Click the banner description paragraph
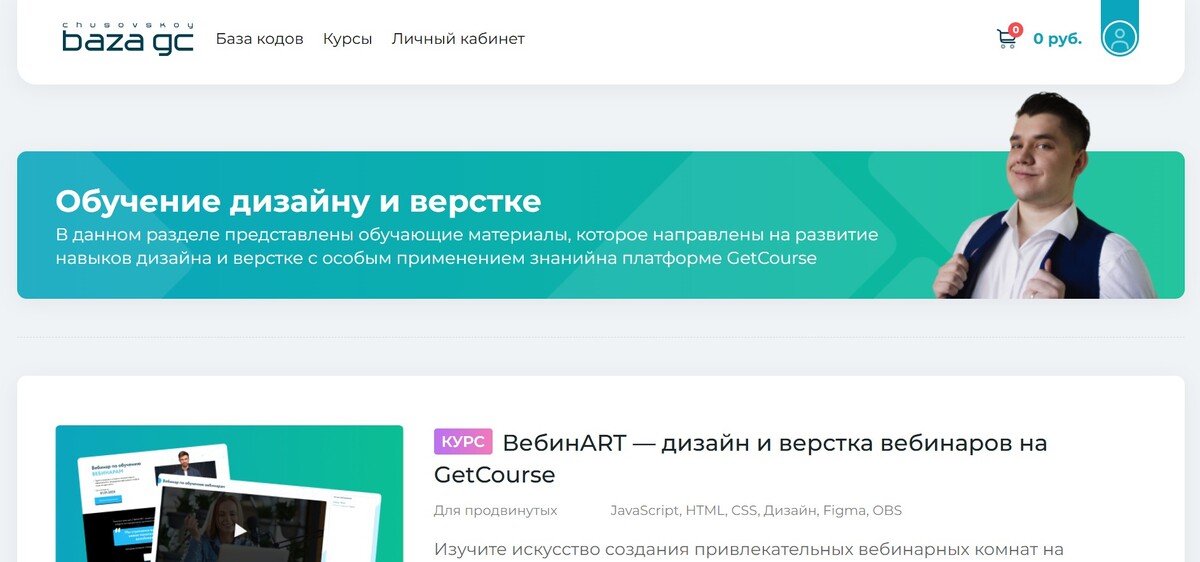Image resolution: width=1200 pixels, height=562 pixels. click(467, 247)
